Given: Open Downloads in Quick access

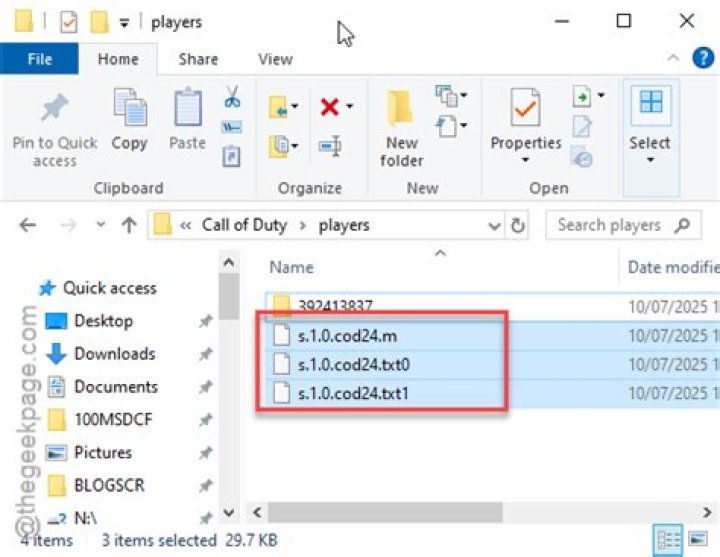Looking at the screenshot, I should [114, 354].
